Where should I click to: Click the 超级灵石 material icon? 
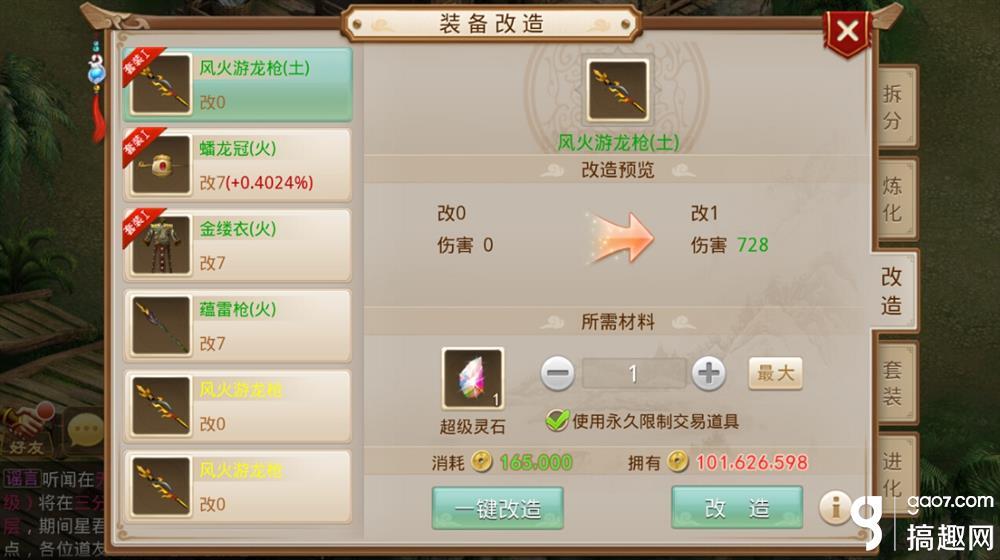473,378
